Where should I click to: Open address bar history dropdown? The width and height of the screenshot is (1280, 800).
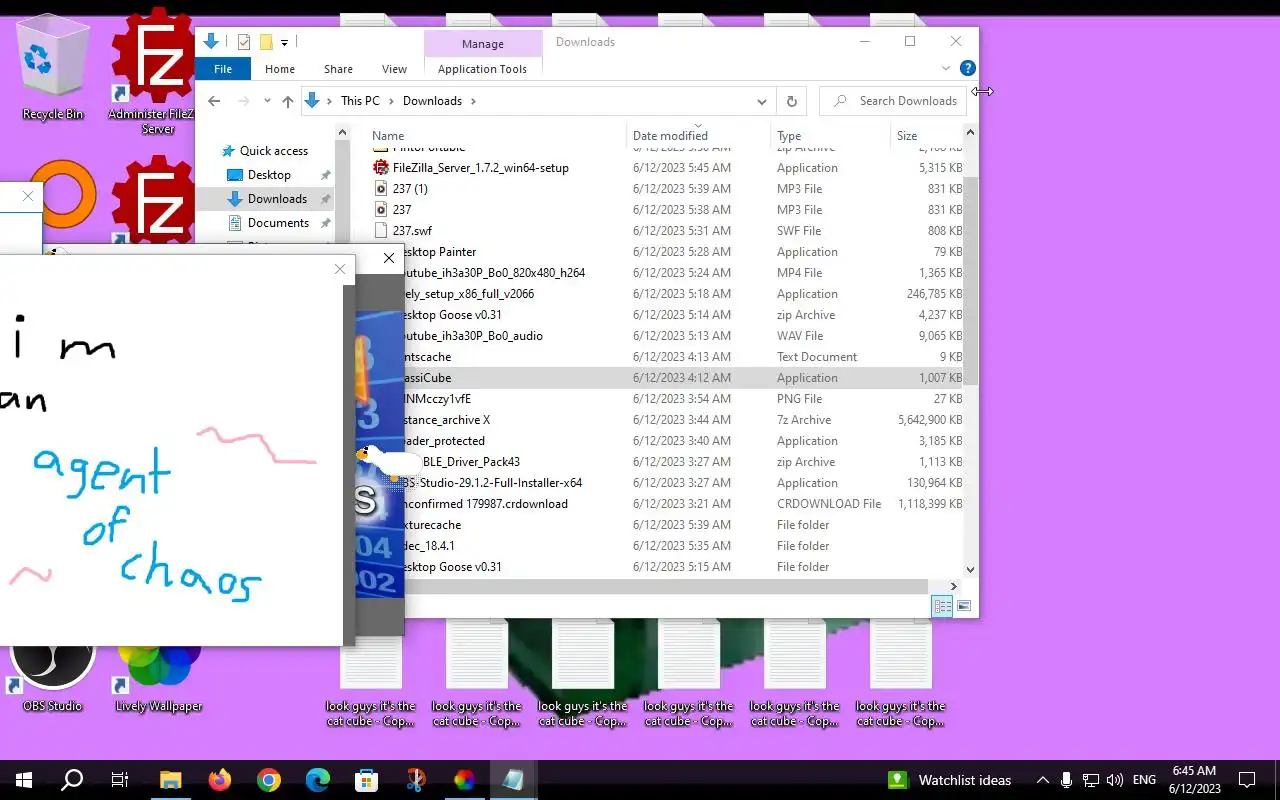pos(762,101)
